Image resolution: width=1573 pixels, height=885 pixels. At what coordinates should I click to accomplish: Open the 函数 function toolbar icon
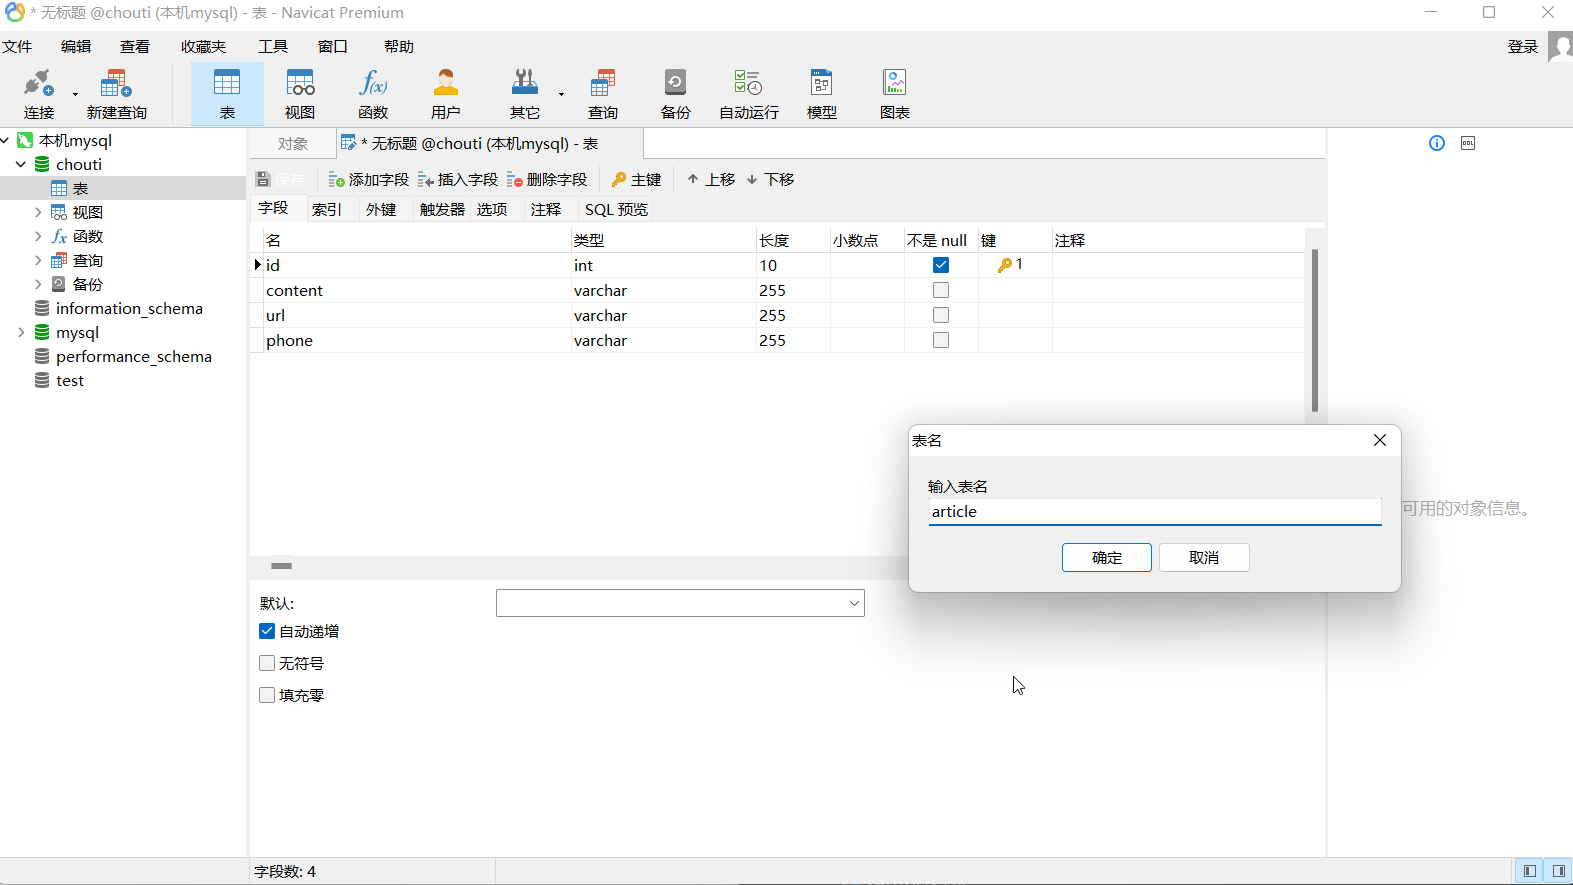373,94
